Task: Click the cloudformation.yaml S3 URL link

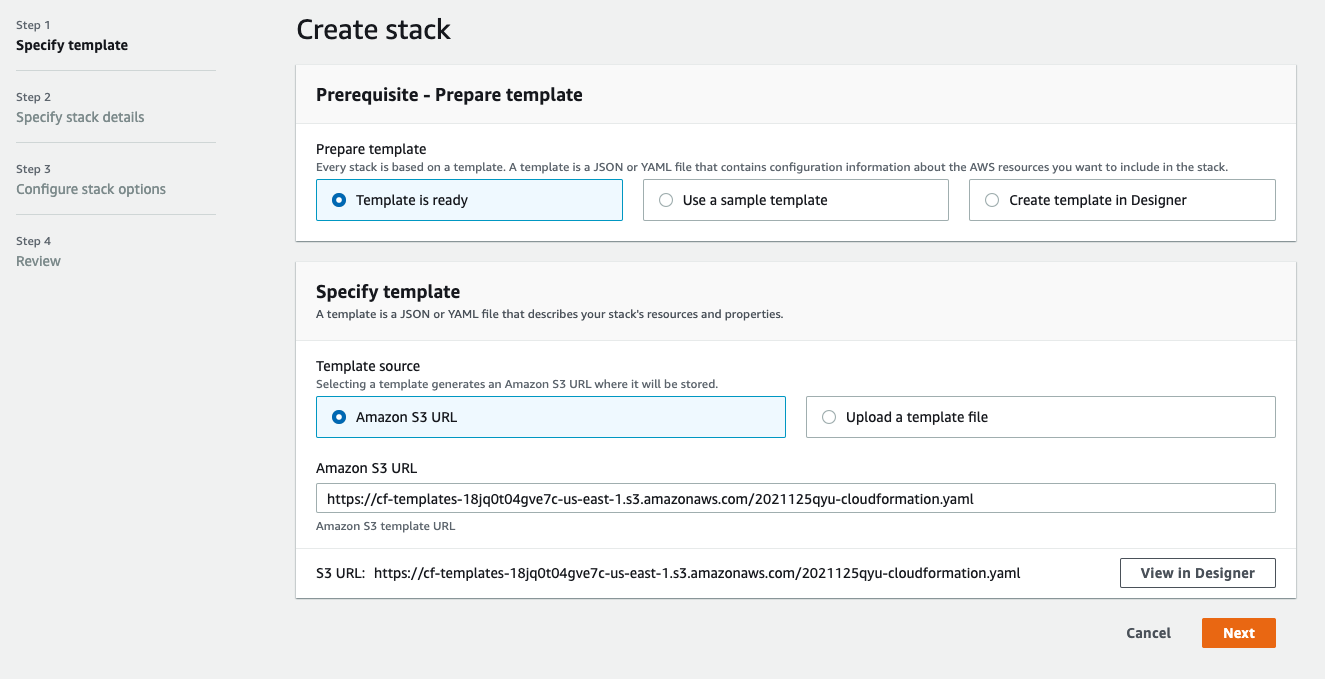Action: (x=696, y=572)
